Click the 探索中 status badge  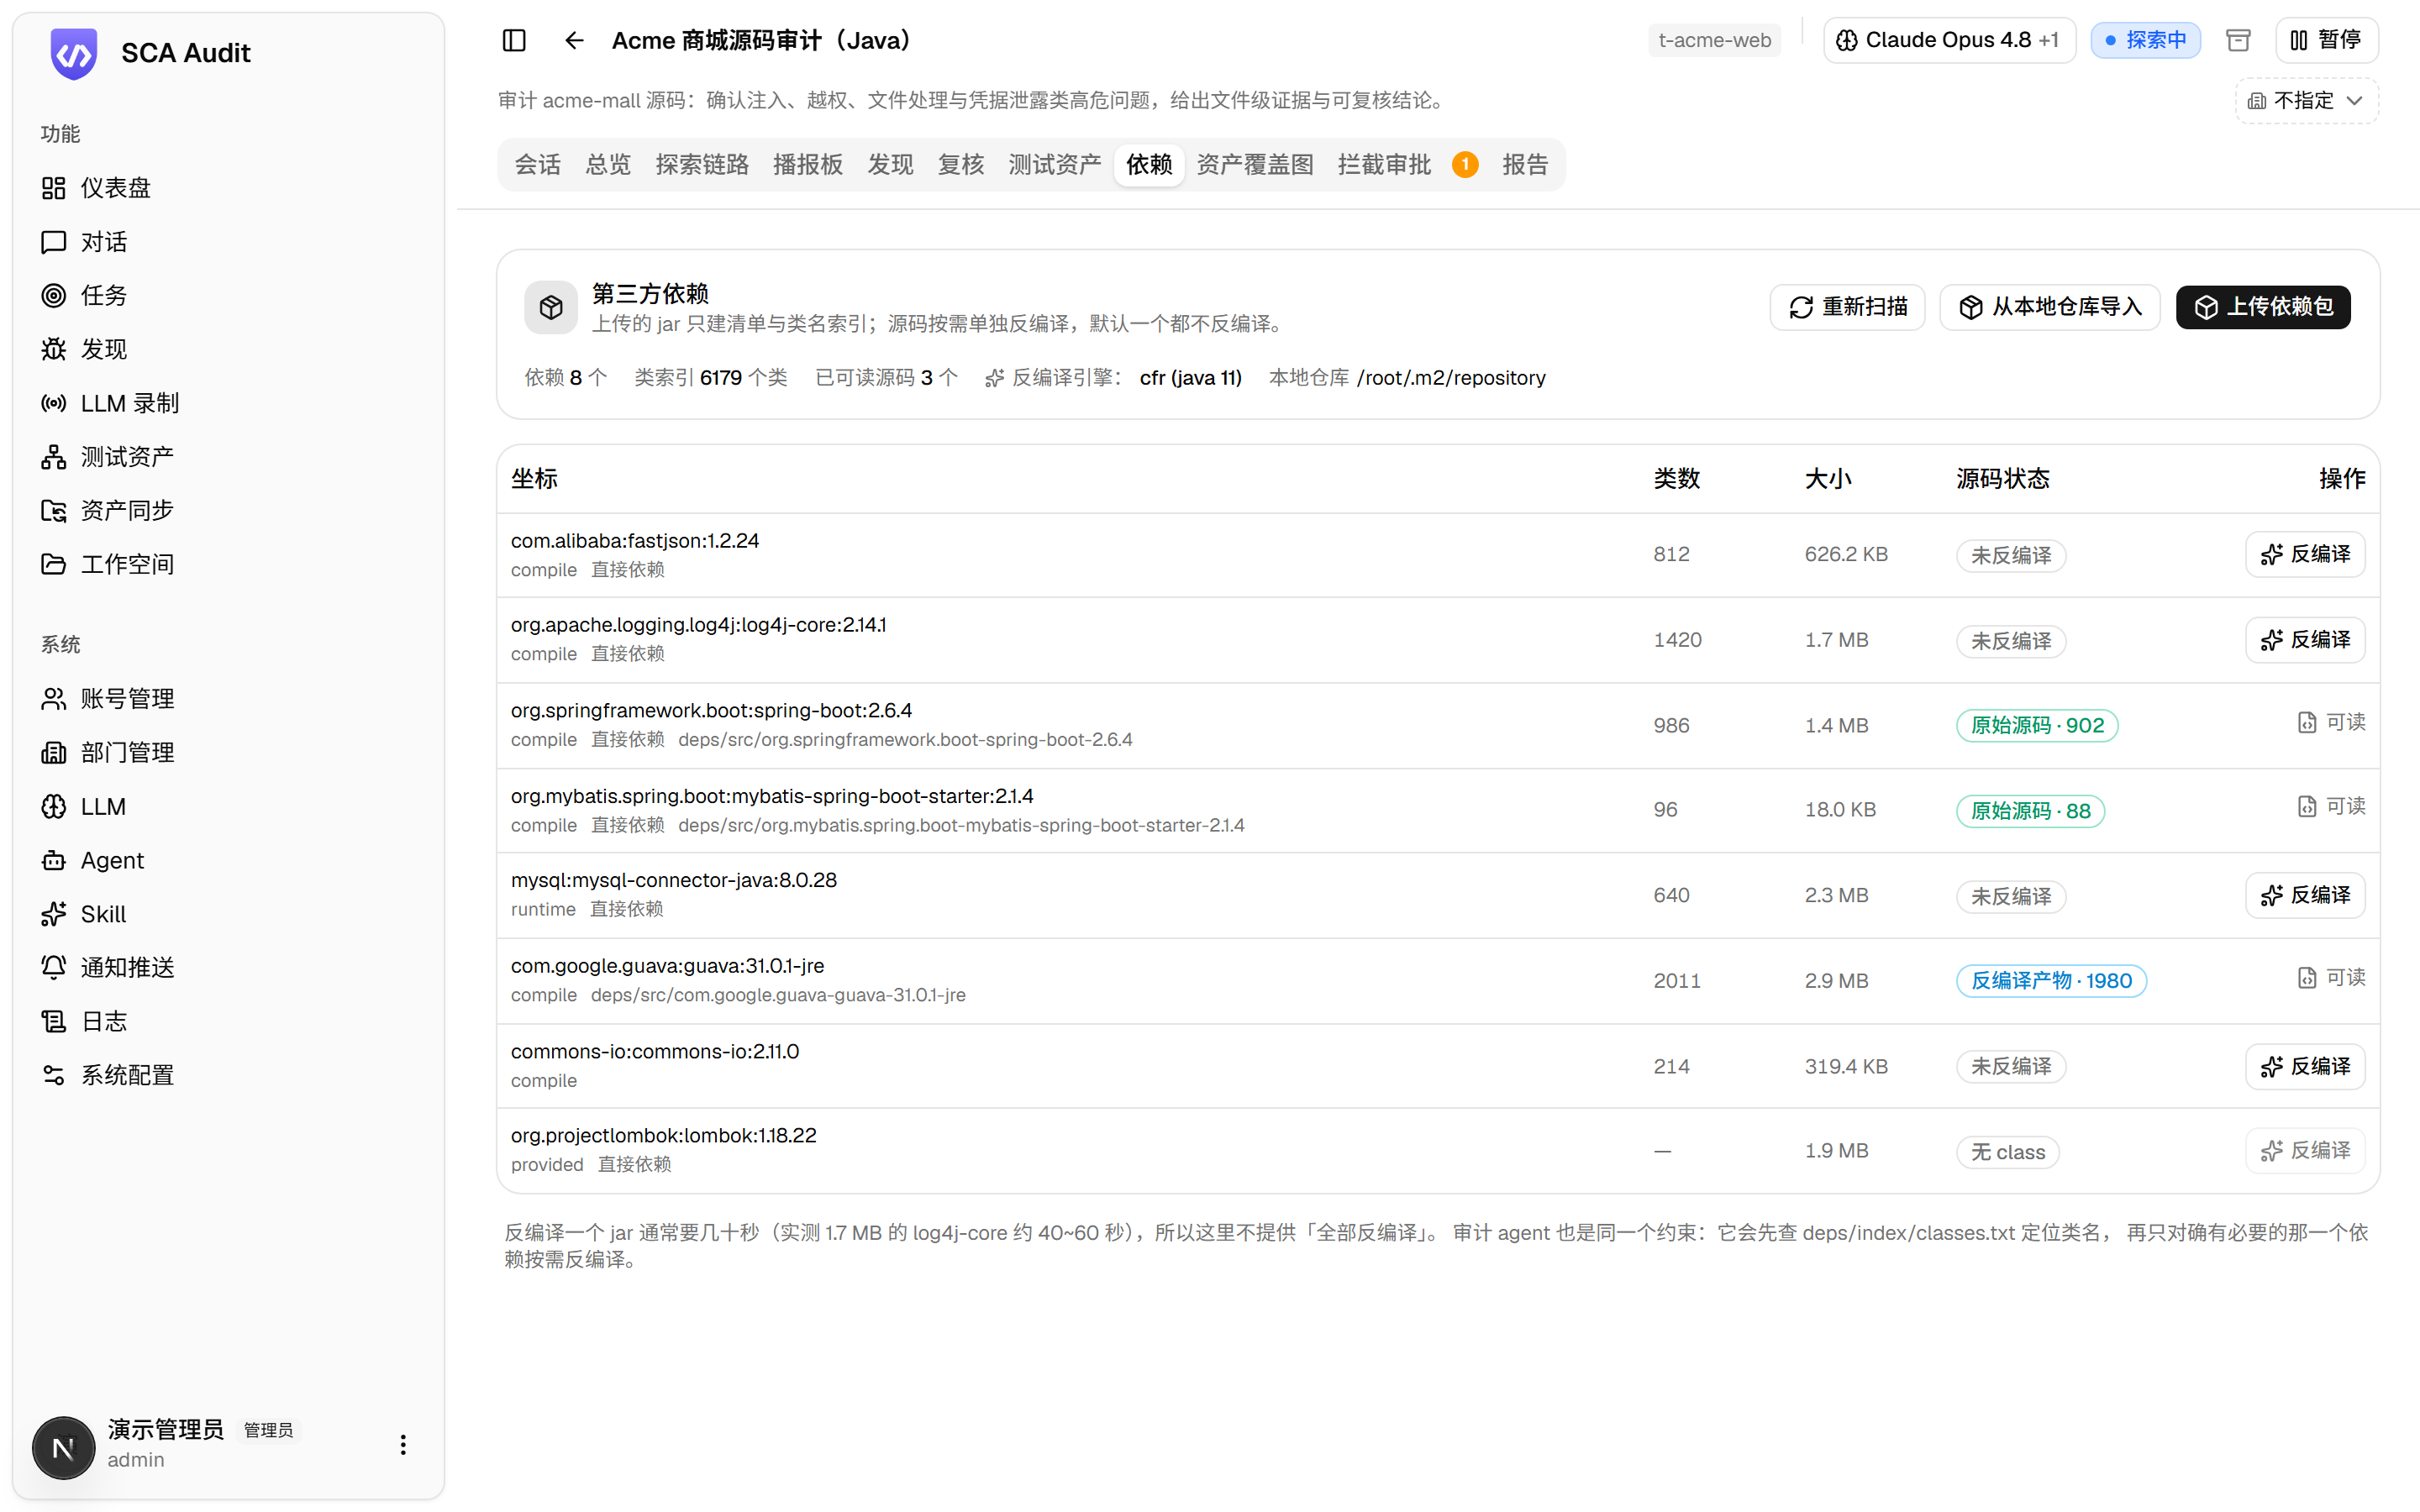pyautogui.click(x=2145, y=40)
